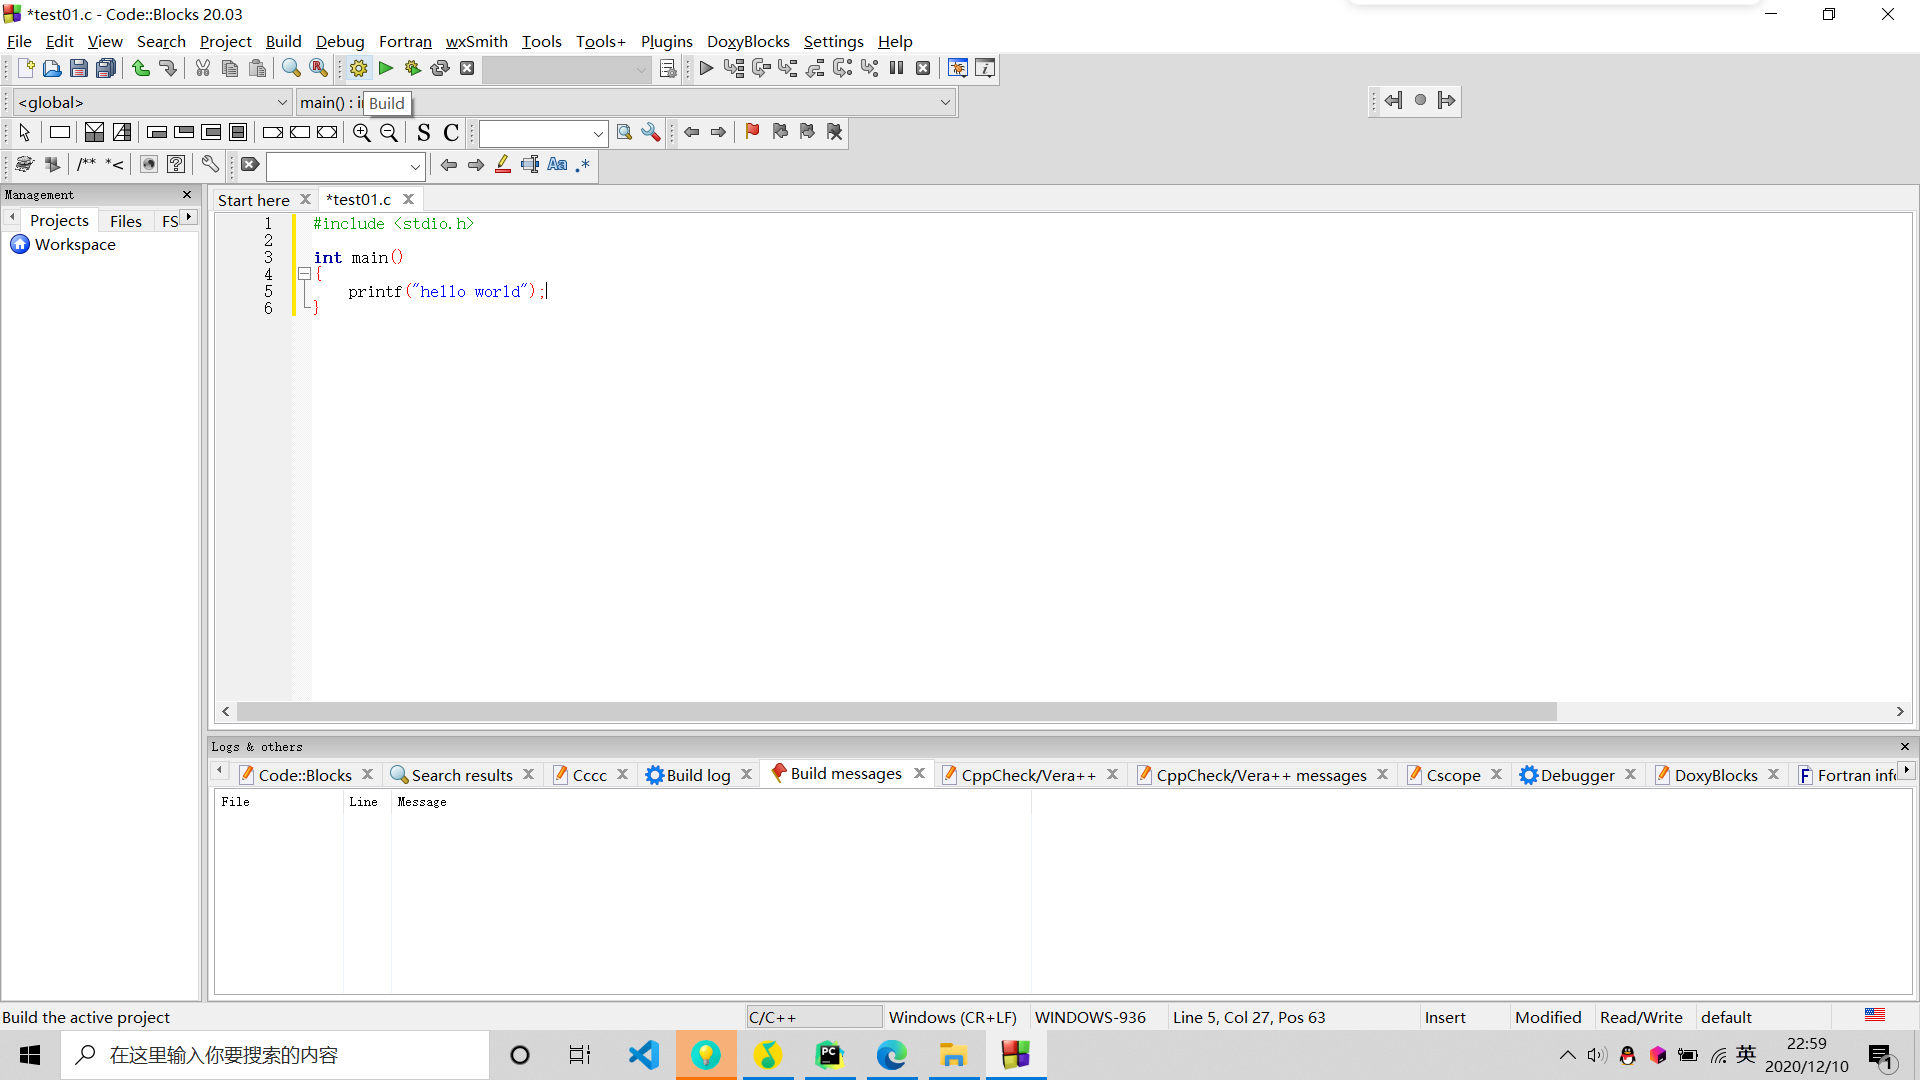
Task: Save the current file with floppy icon
Action: click(79, 68)
